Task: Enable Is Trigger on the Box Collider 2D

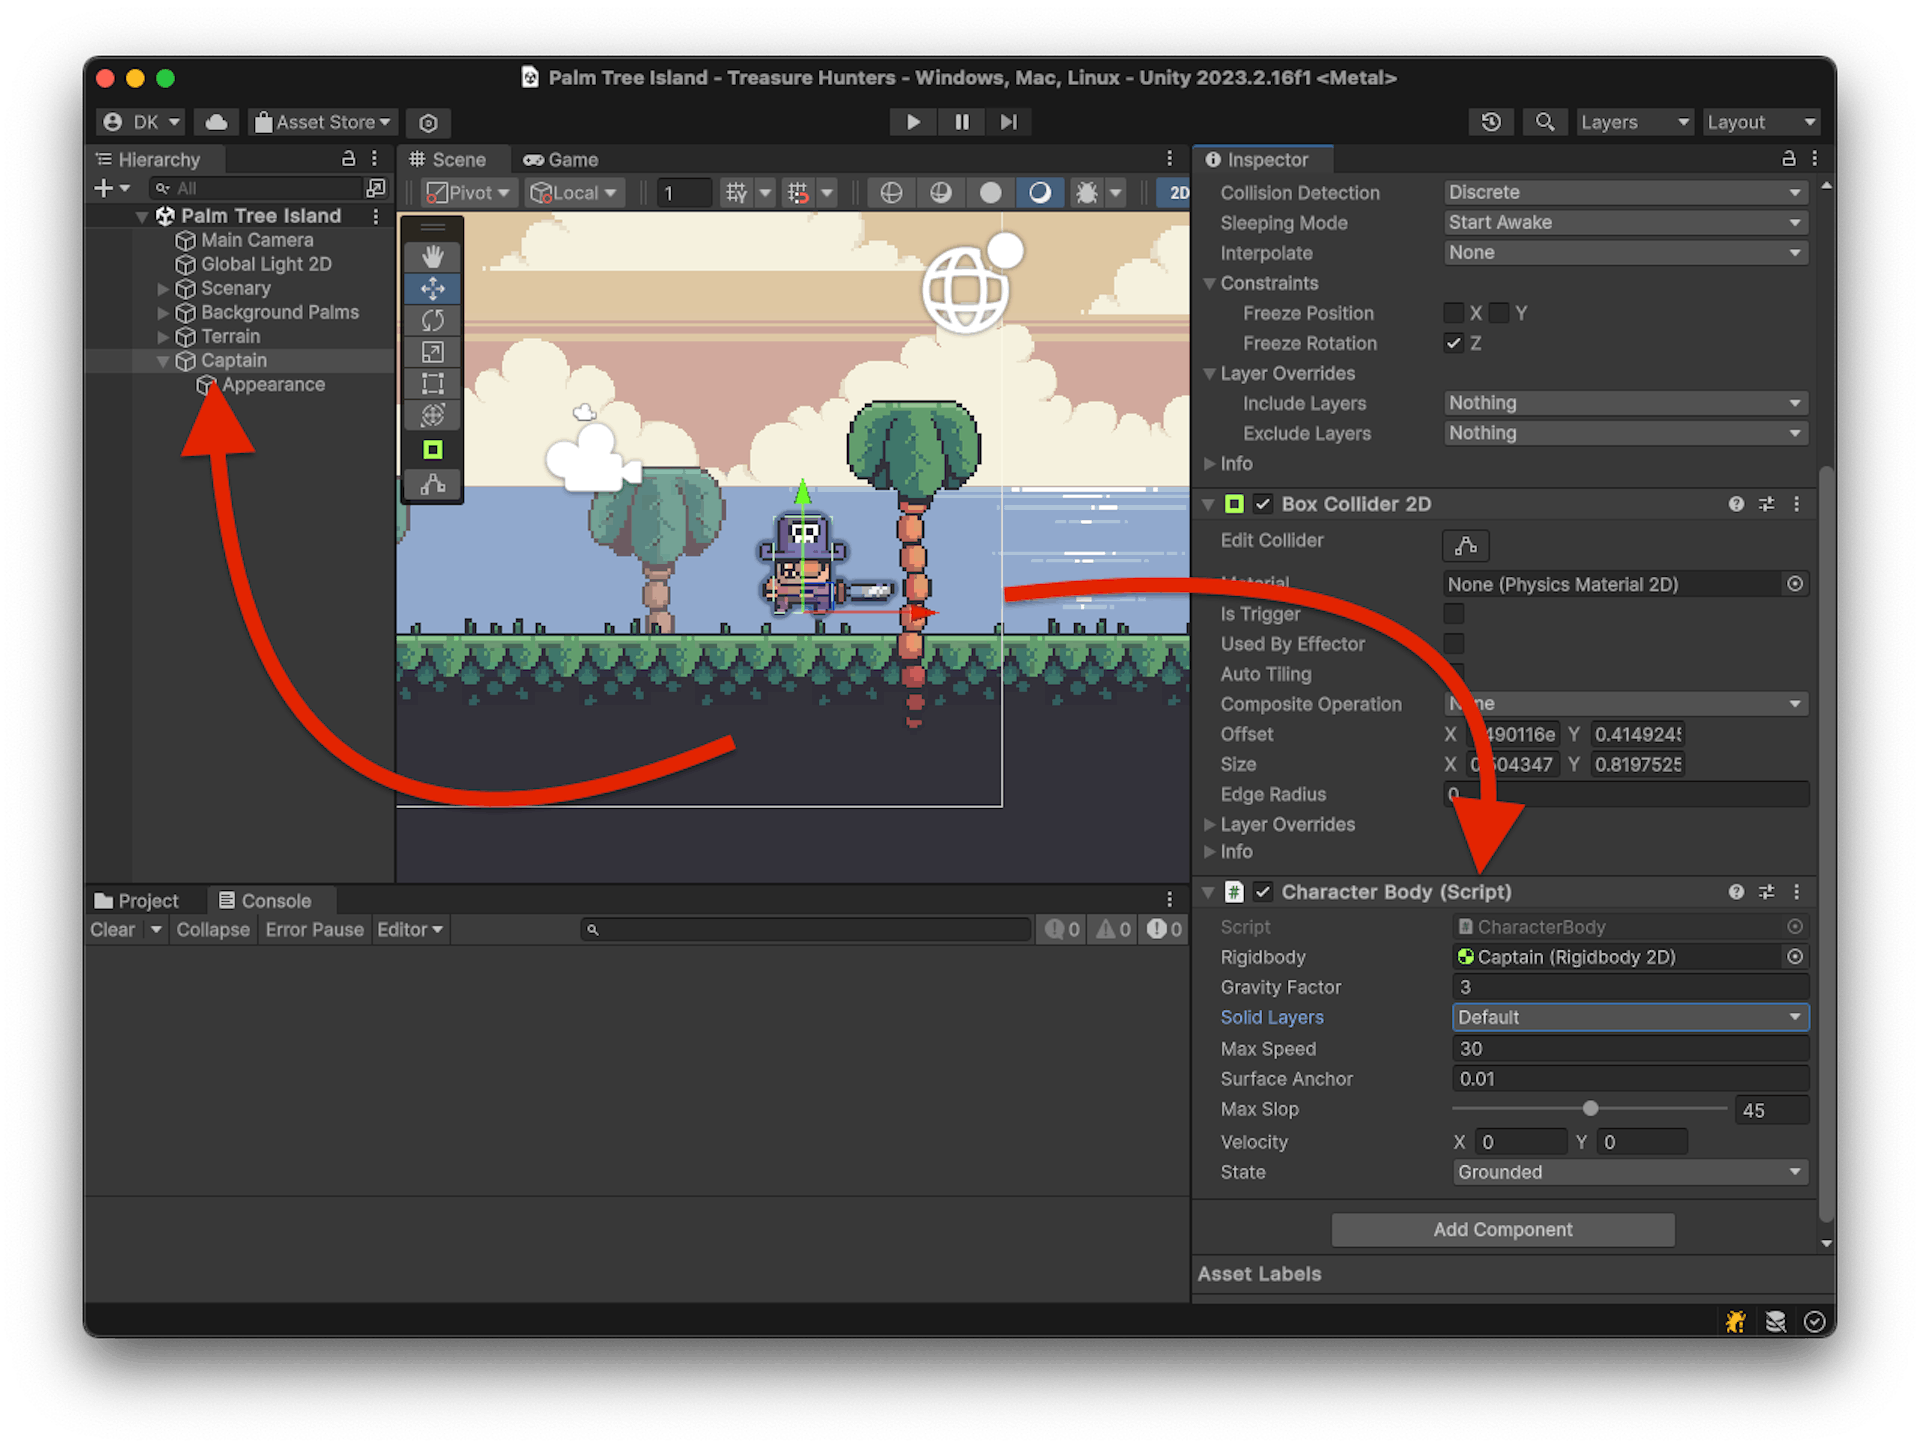Action: (x=1453, y=613)
